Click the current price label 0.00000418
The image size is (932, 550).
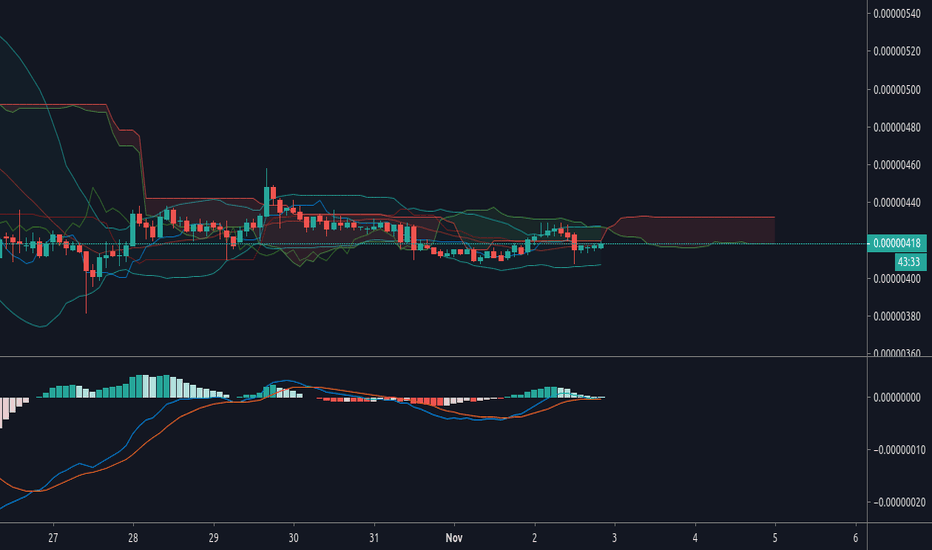pos(896,243)
